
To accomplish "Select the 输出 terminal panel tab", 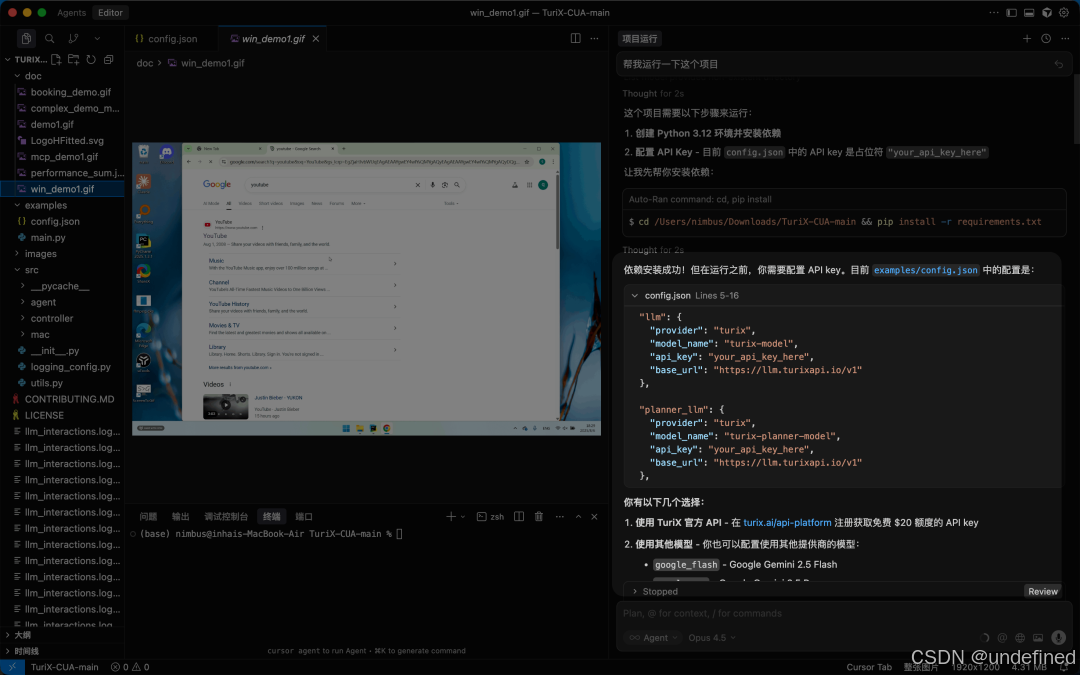I will [180, 516].
